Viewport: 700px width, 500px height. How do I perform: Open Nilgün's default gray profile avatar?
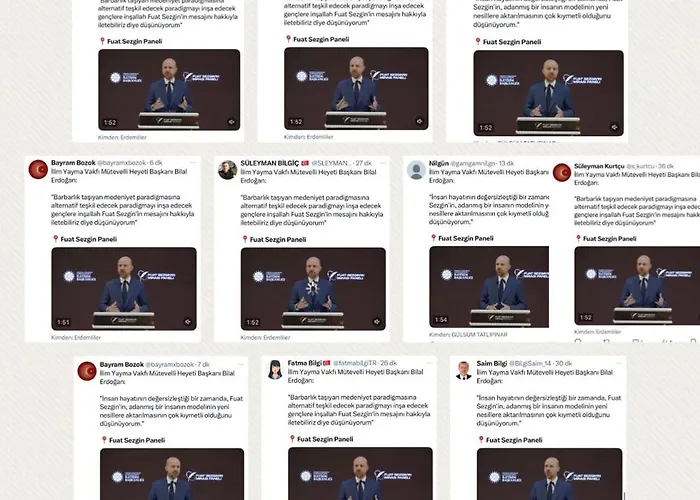pos(416,170)
